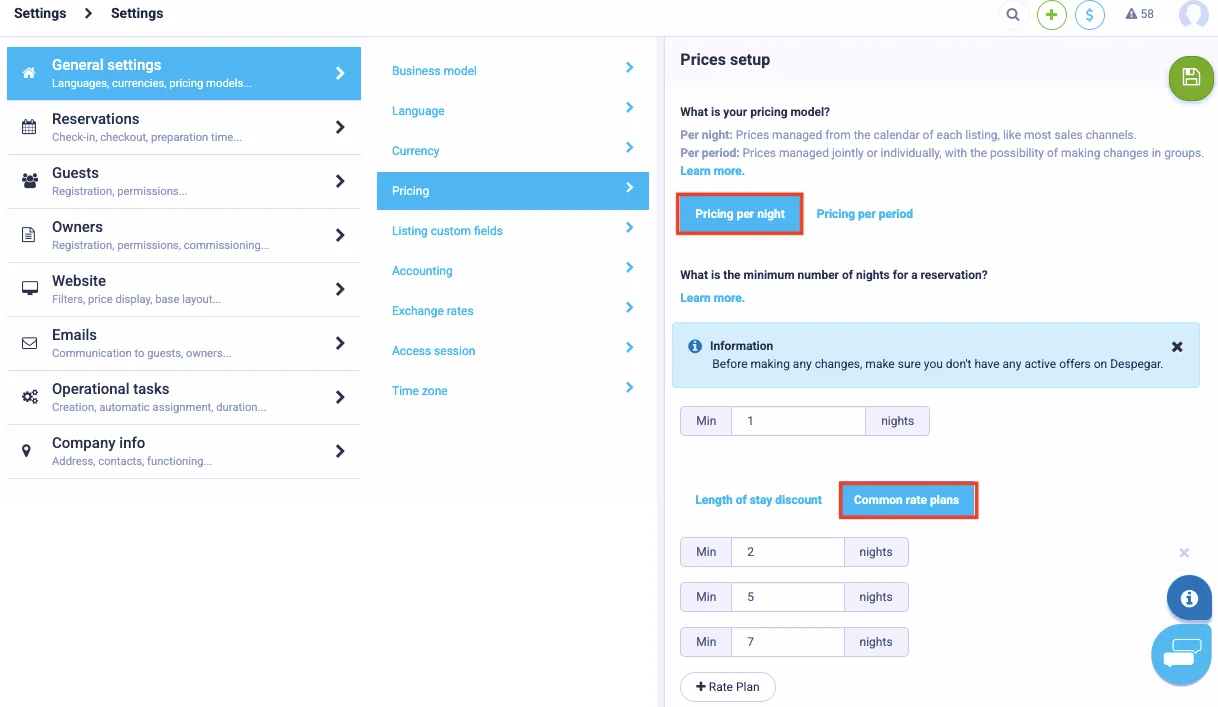Dismiss the Information alert banner
Screen dimensions: 1218x707
coord(1177,346)
